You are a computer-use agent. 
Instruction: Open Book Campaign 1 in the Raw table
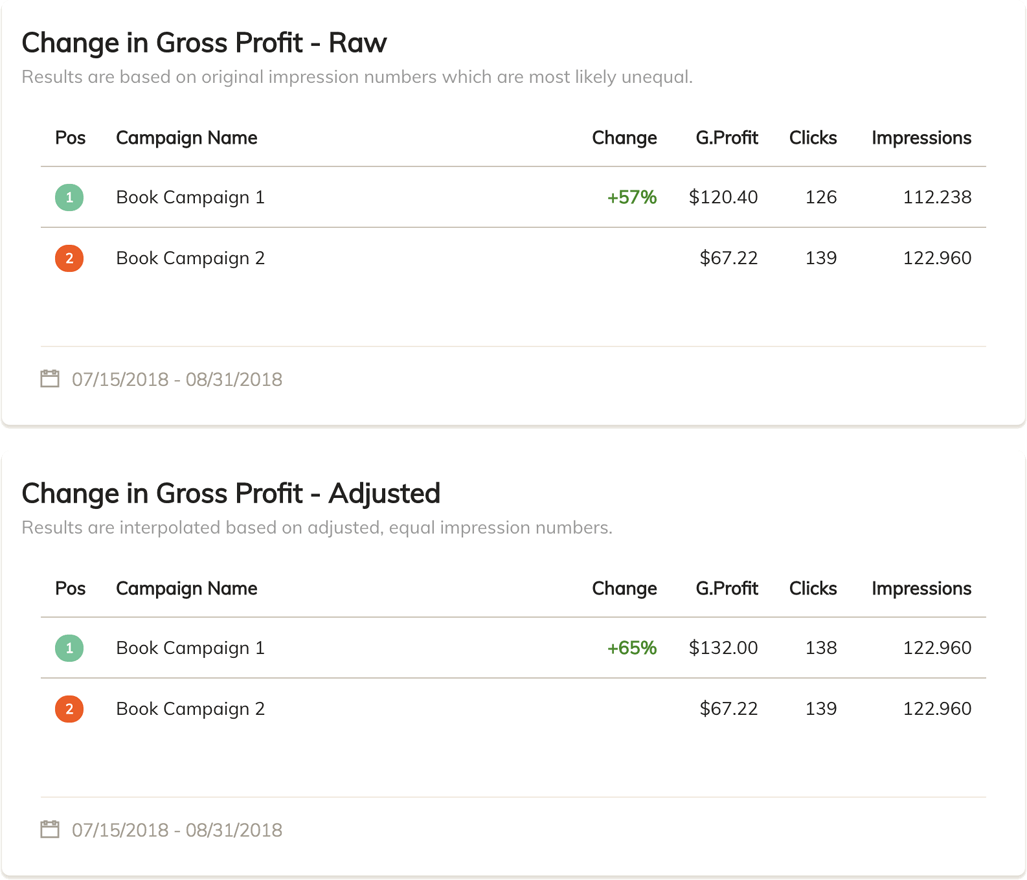190,197
